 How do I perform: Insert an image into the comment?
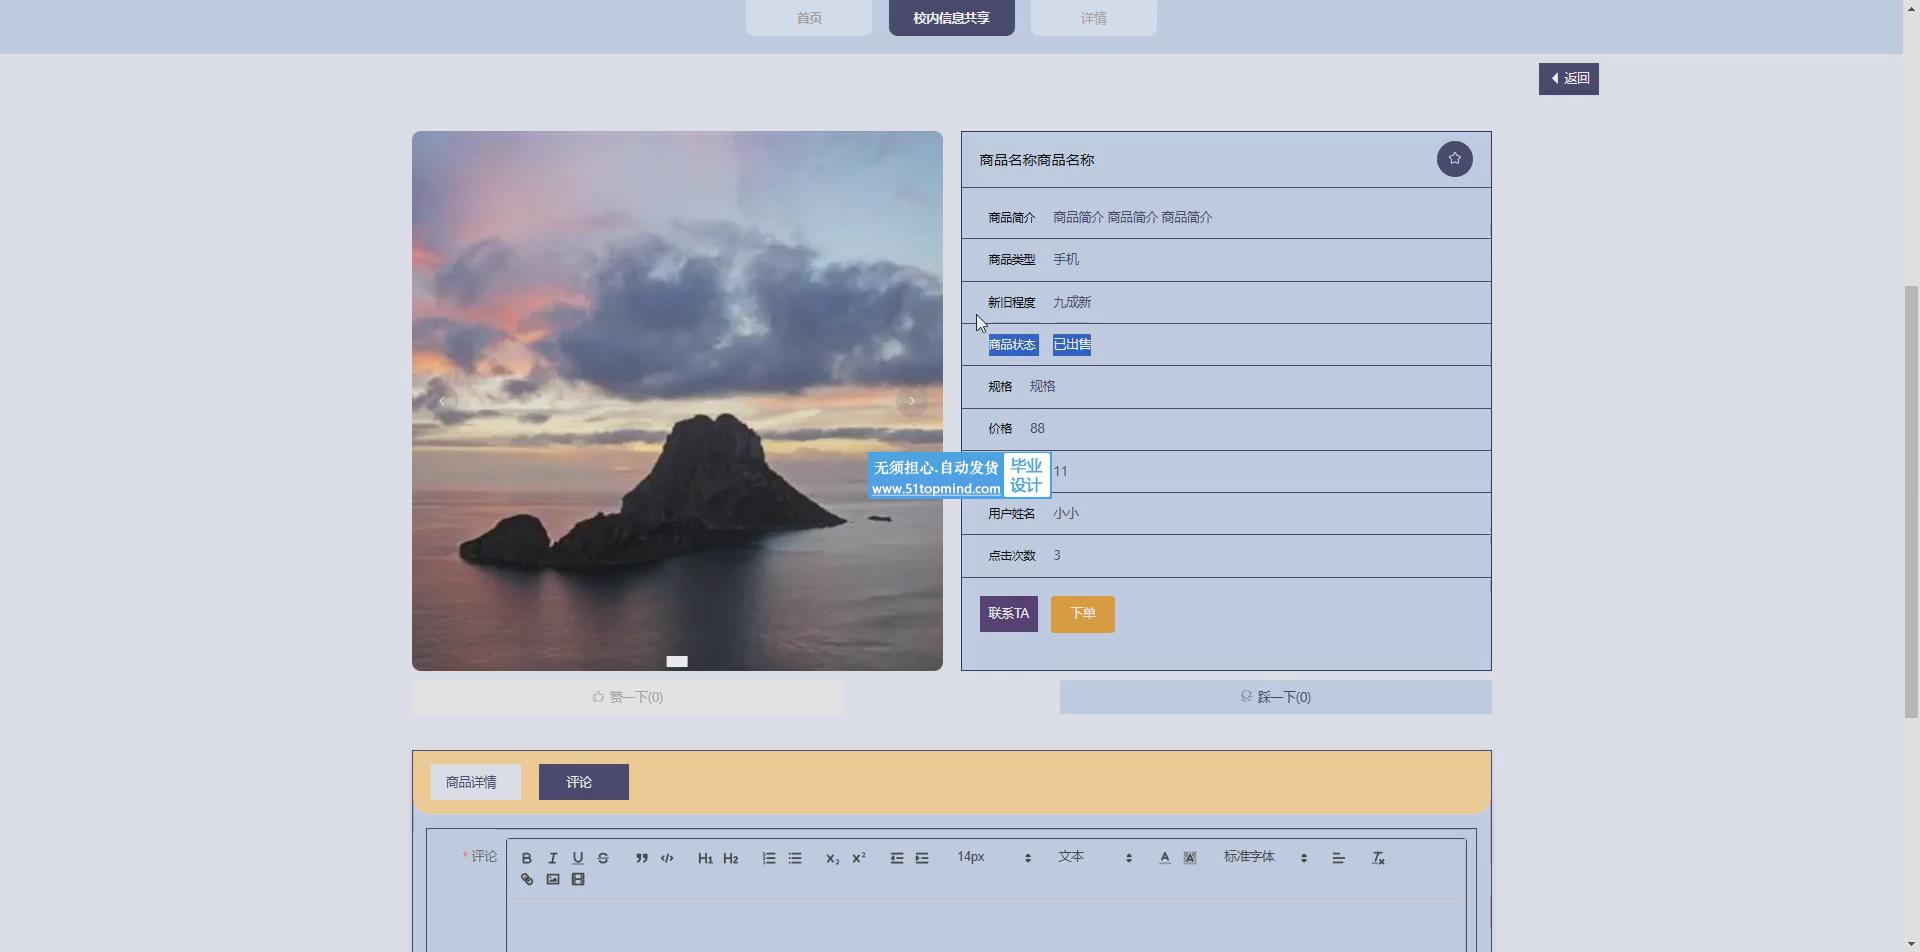[553, 880]
